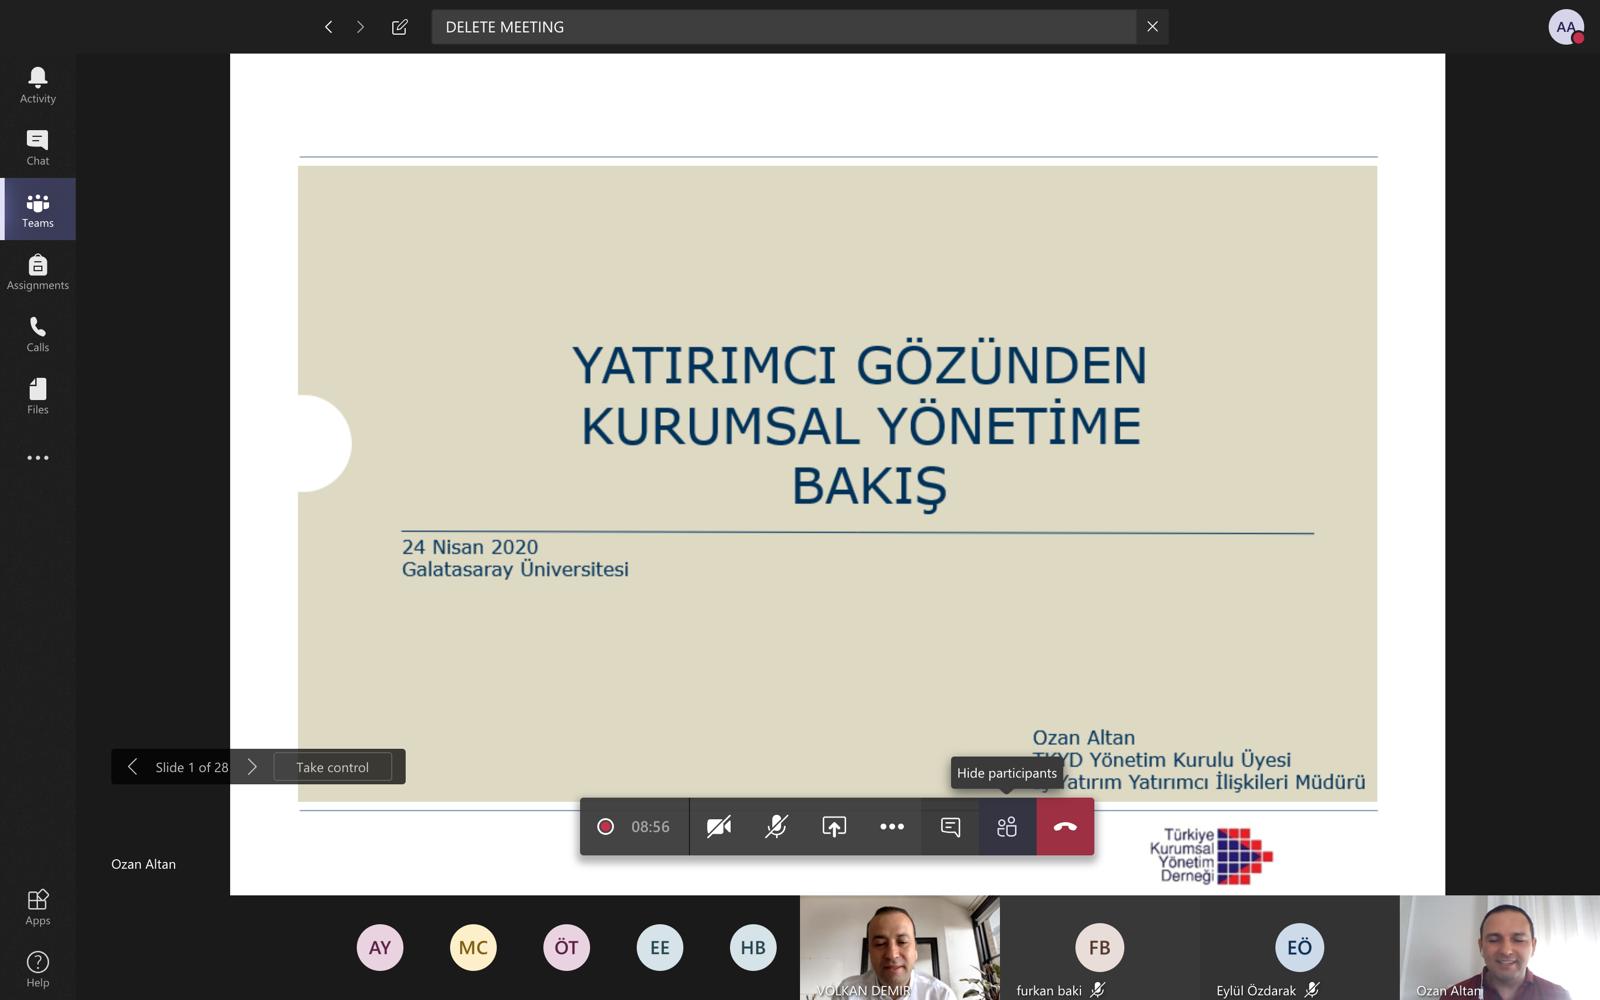Screen dimensions: 1600x1000
Task: Open the Apps store icon
Action: (x=38, y=907)
